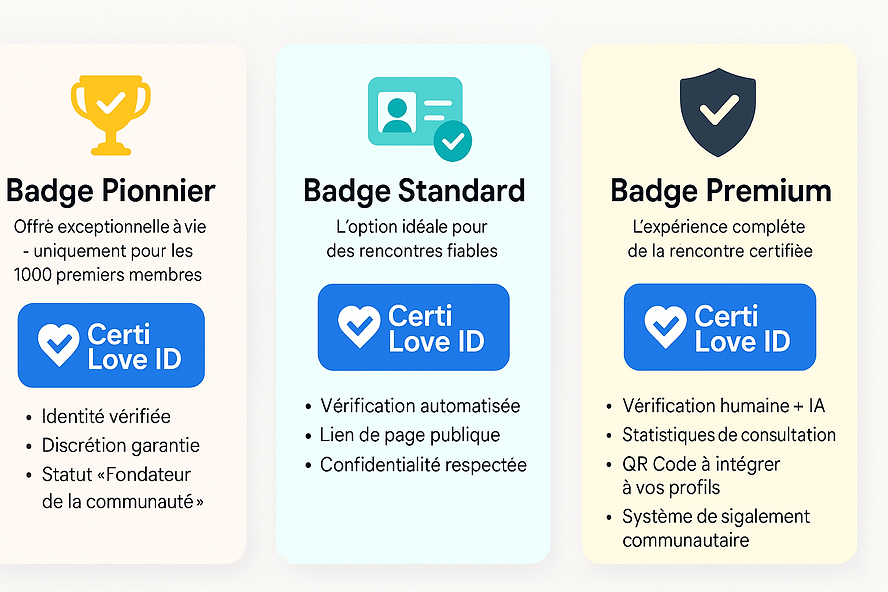
Task: Click 'QR Code à intégrer' feature
Action: pos(701,464)
